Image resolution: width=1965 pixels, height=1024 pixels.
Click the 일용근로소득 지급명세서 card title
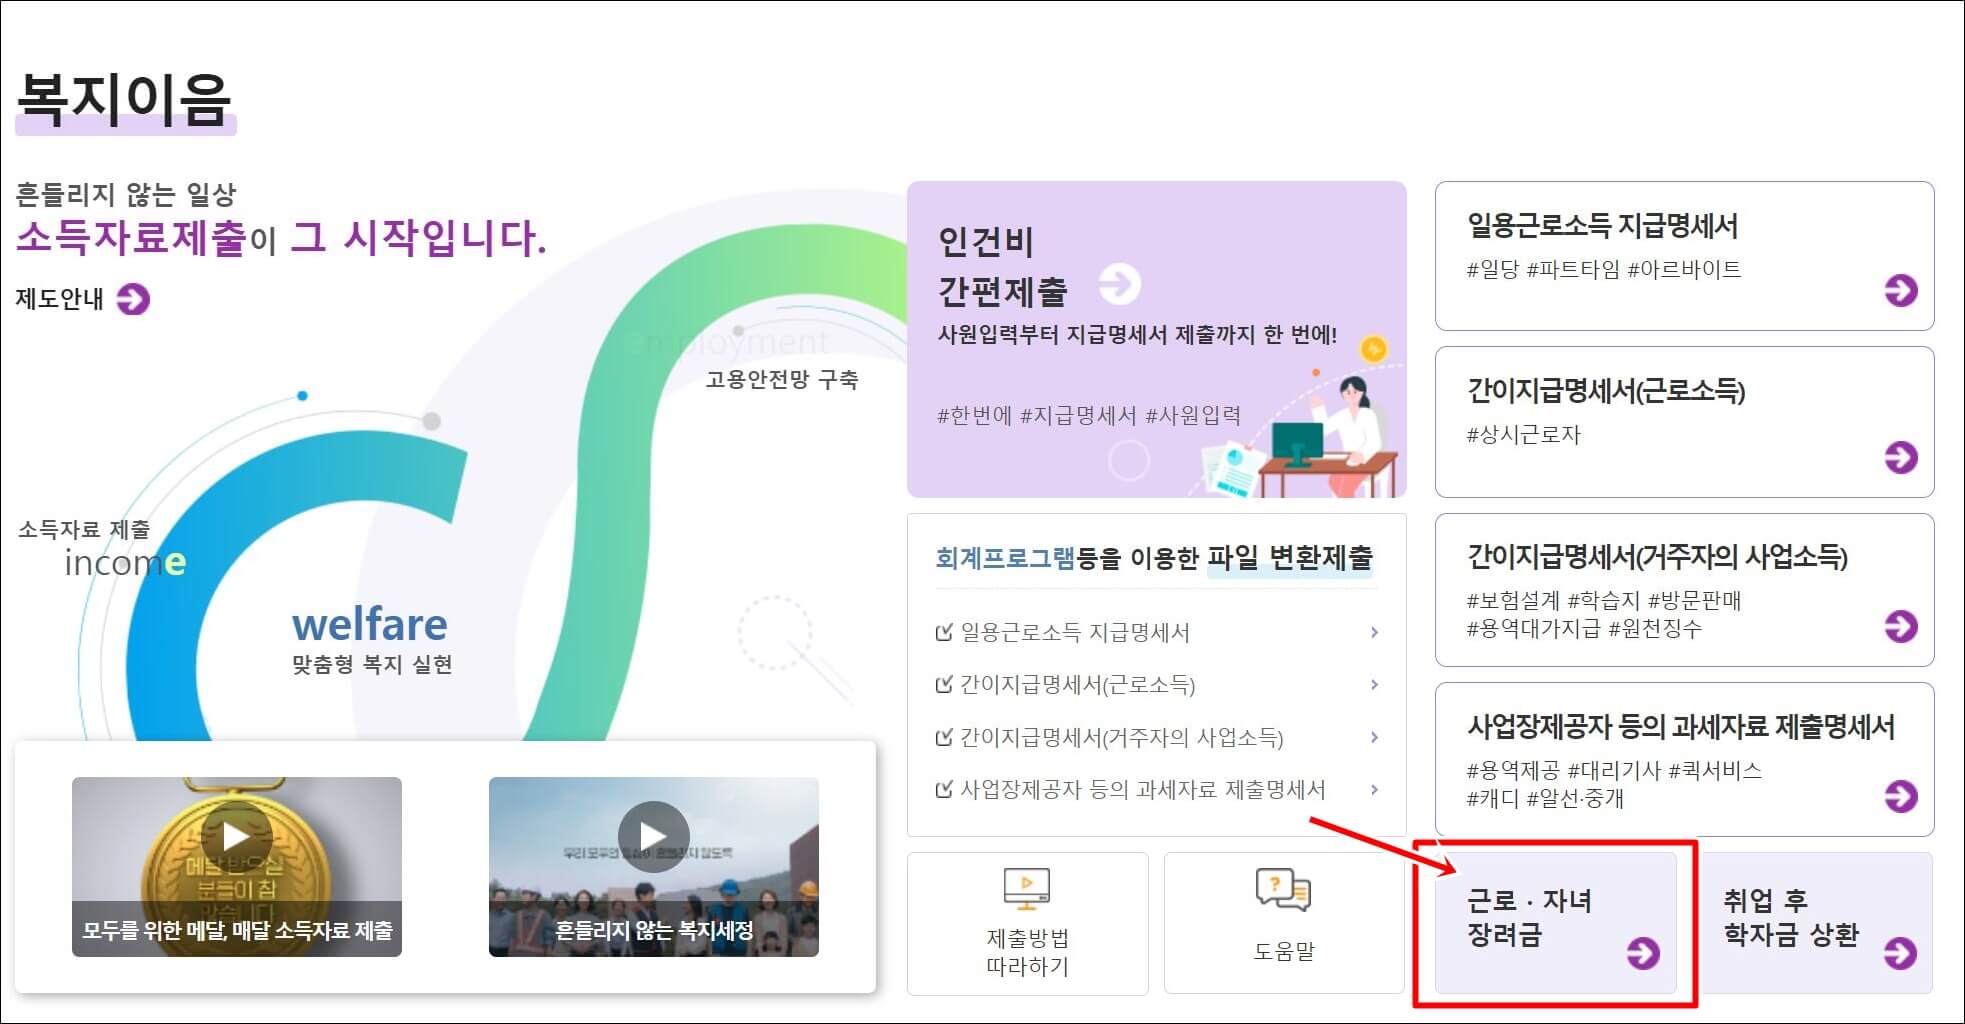[x=1602, y=226]
